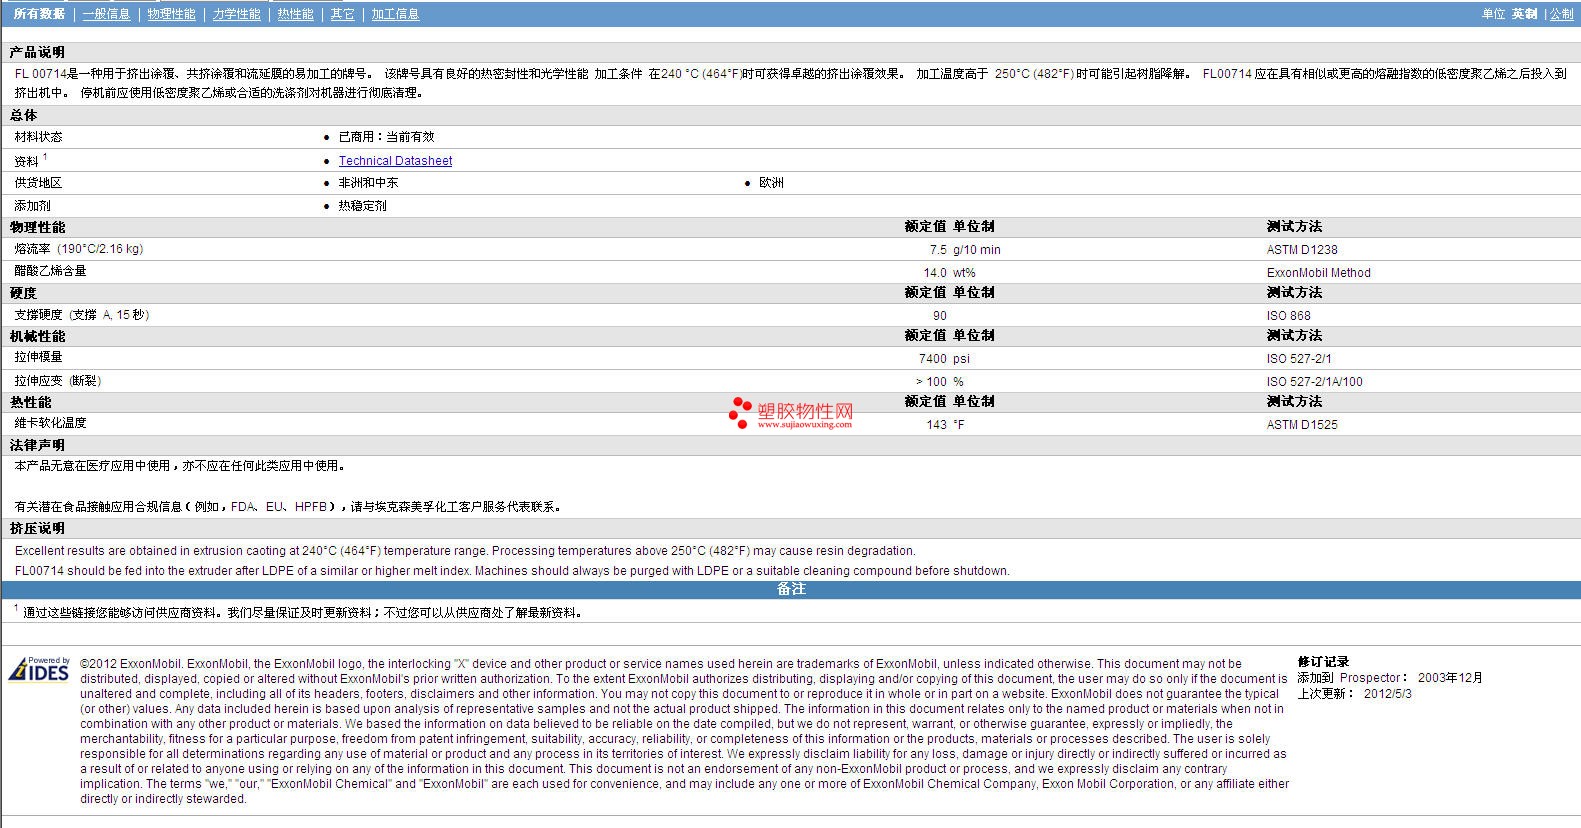1581x828 pixels.
Task: Click the 添加剂 row label
Action: coord(32,206)
